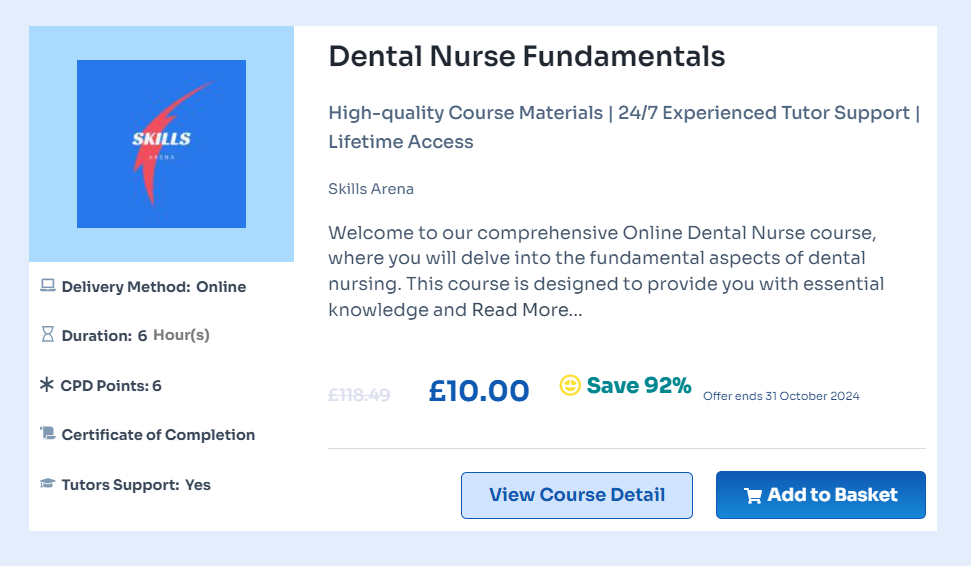This screenshot has width=971, height=566.
Task: Open the Dental Nurse Fundamentals course title
Action: [x=526, y=56]
